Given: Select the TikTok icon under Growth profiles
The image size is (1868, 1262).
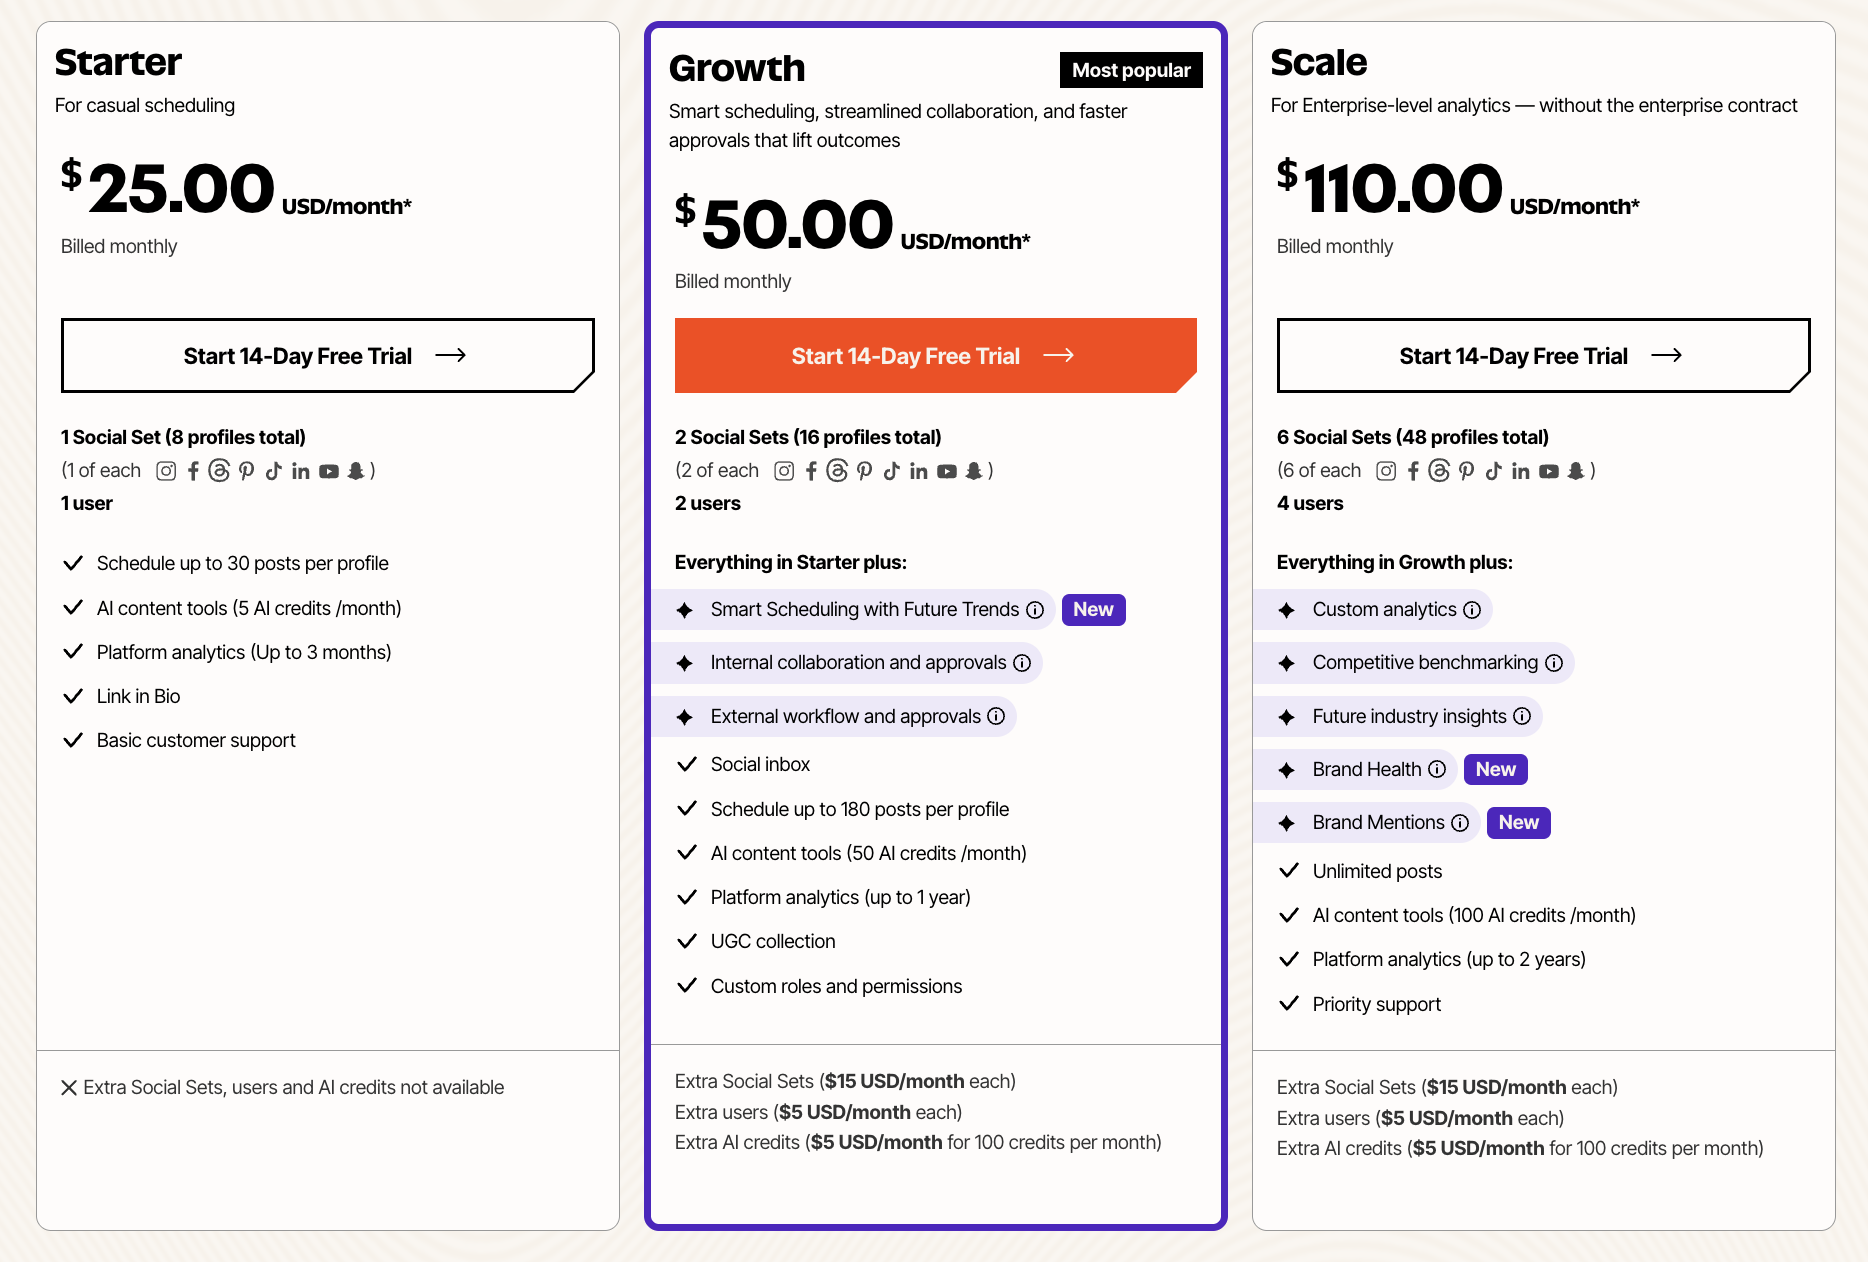Looking at the screenshot, I should [x=891, y=470].
